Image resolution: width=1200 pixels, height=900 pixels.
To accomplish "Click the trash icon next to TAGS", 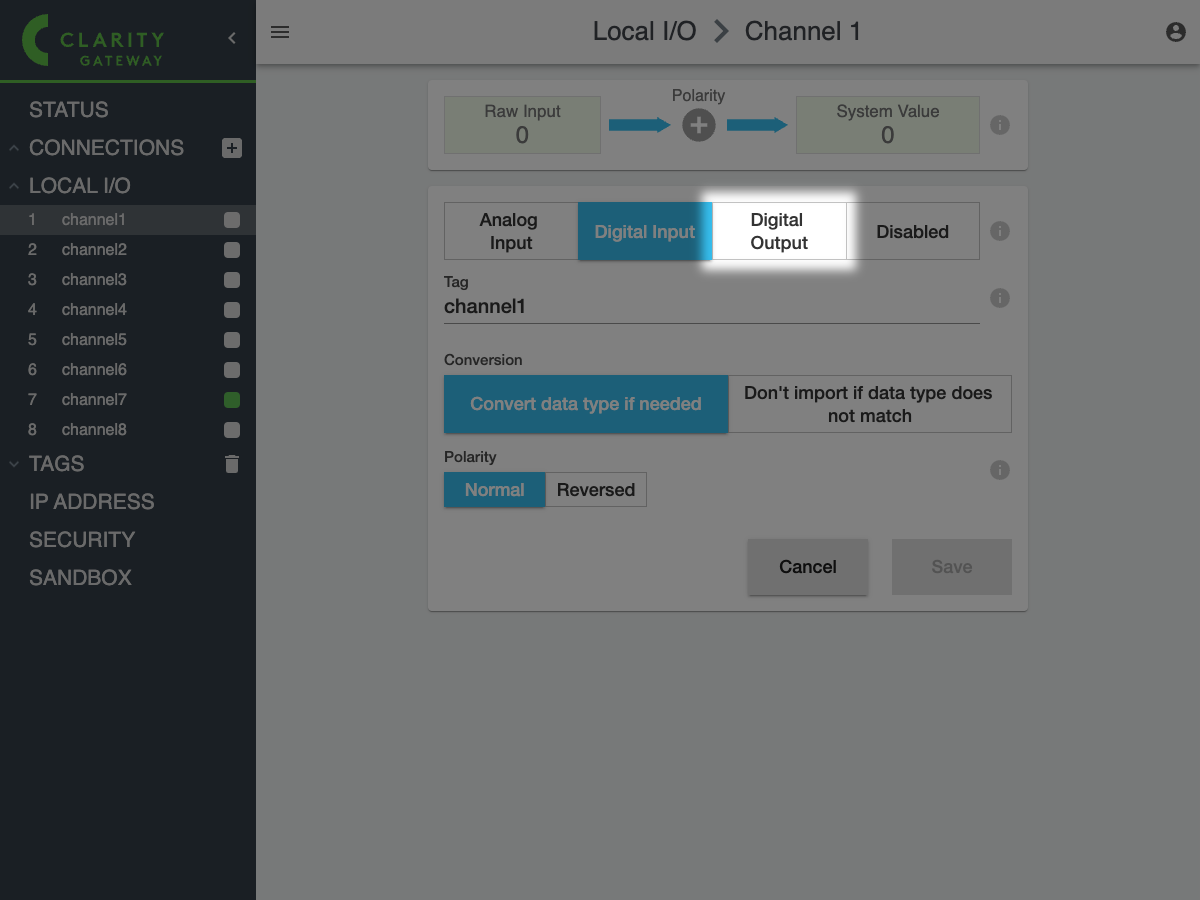I will pyautogui.click(x=232, y=464).
